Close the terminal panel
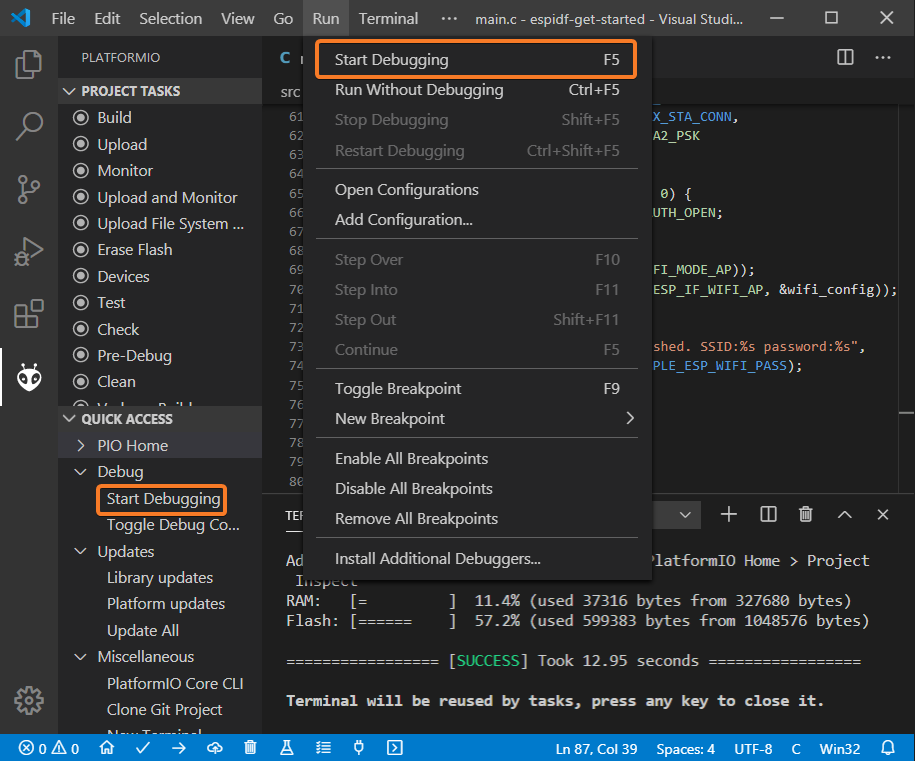This screenshot has width=915, height=761. (x=883, y=514)
